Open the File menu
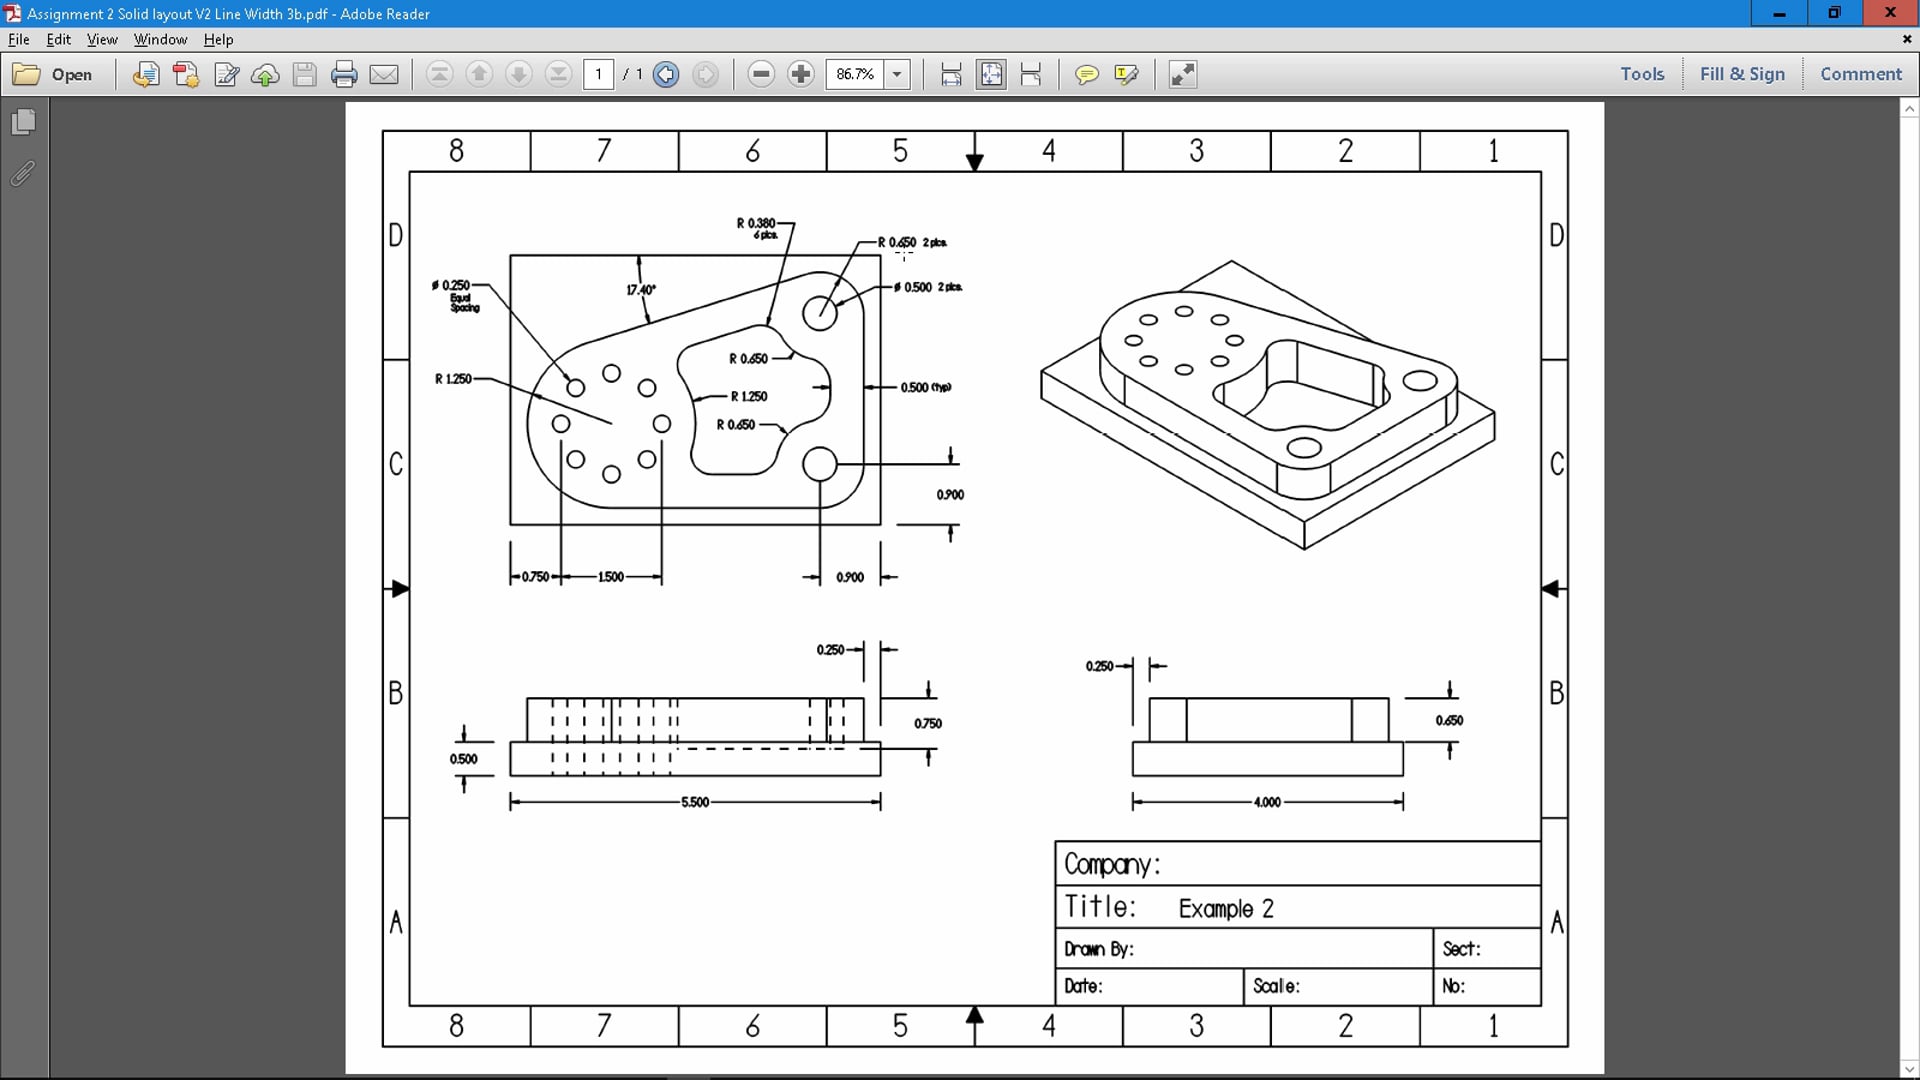 (x=19, y=40)
